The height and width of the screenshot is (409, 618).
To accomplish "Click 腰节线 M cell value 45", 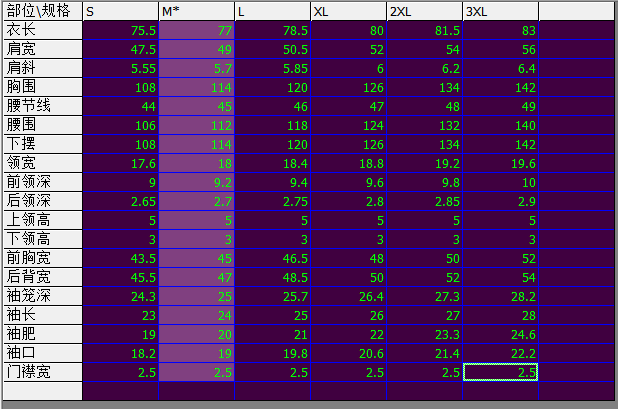I will [x=197, y=106].
